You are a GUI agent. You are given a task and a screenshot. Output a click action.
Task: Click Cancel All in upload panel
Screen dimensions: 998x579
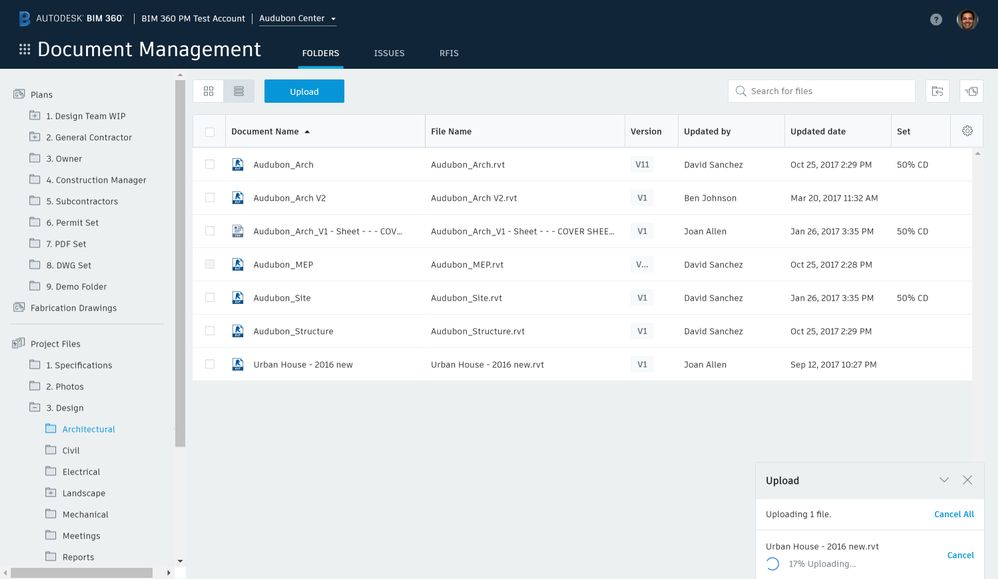953,513
